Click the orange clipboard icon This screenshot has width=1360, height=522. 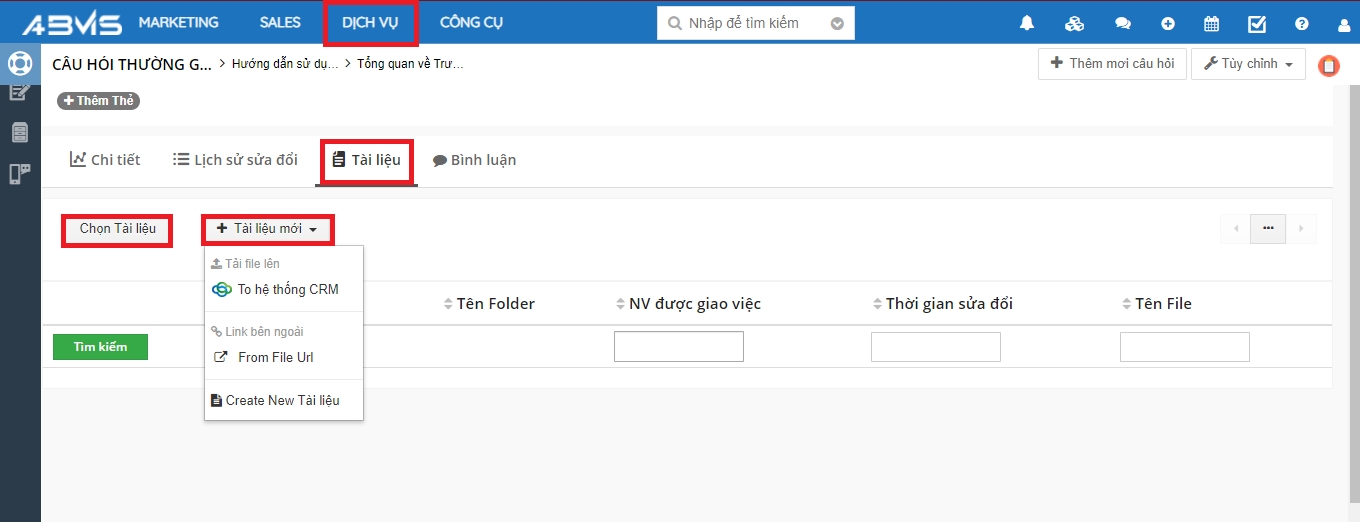(1329, 66)
